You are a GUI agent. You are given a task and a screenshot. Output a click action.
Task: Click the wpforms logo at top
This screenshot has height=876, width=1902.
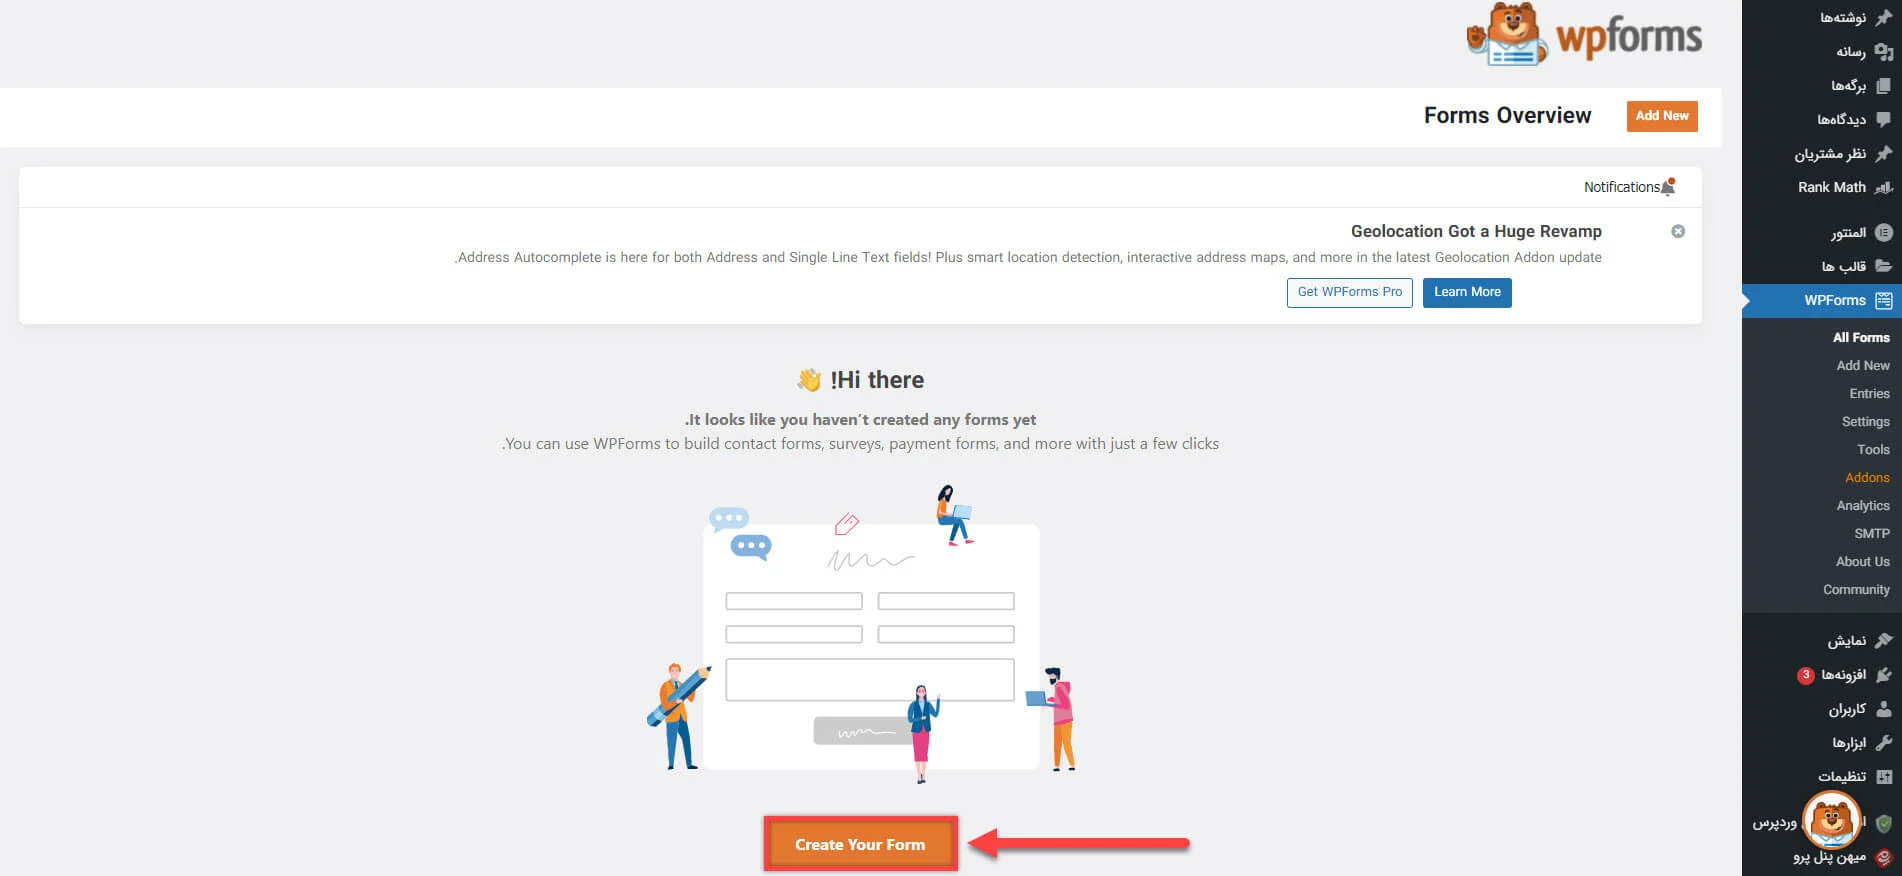(x=1584, y=35)
